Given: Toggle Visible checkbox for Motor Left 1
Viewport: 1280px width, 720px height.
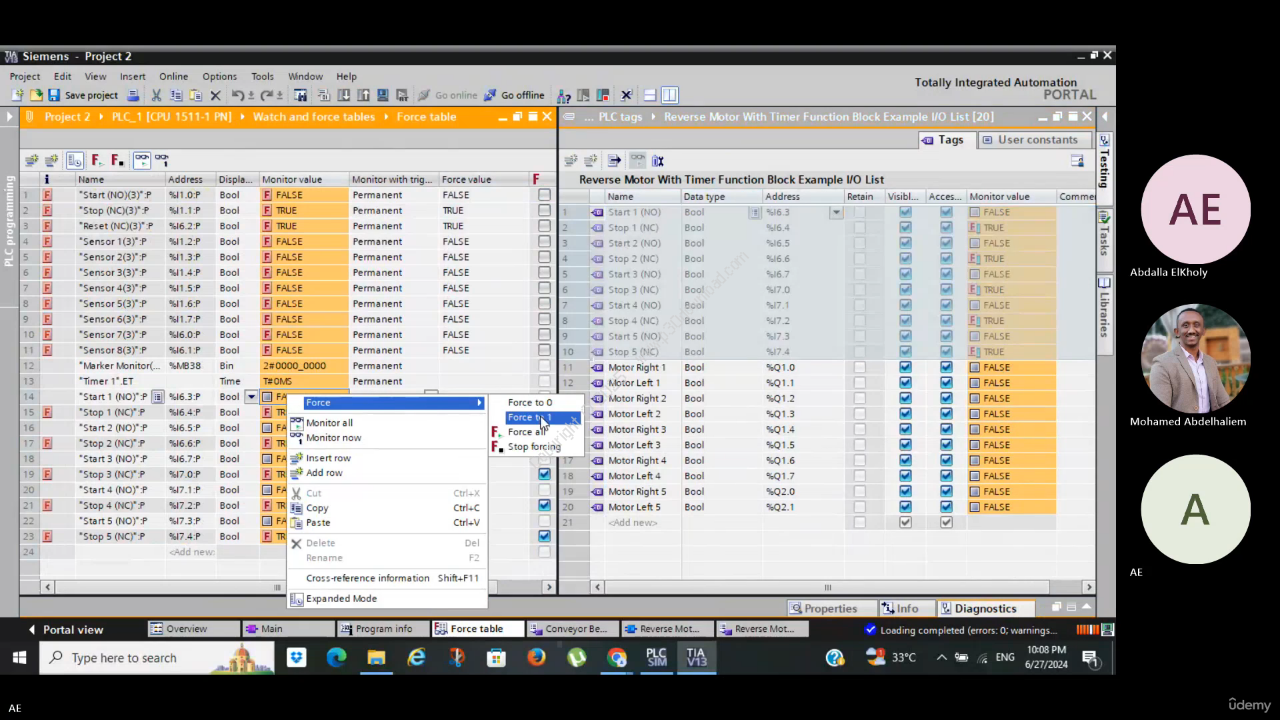Looking at the screenshot, I should click(x=905, y=382).
